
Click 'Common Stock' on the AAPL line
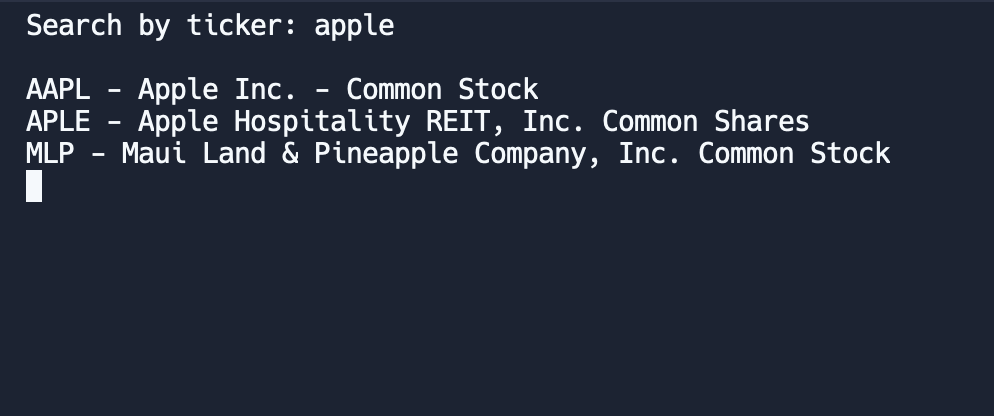click(442, 89)
